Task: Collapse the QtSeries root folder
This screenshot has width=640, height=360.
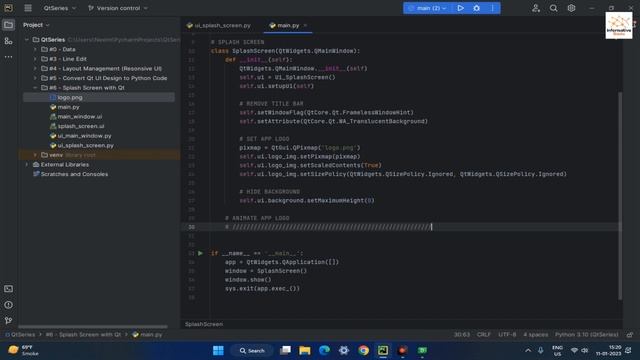Action: click(27, 40)
